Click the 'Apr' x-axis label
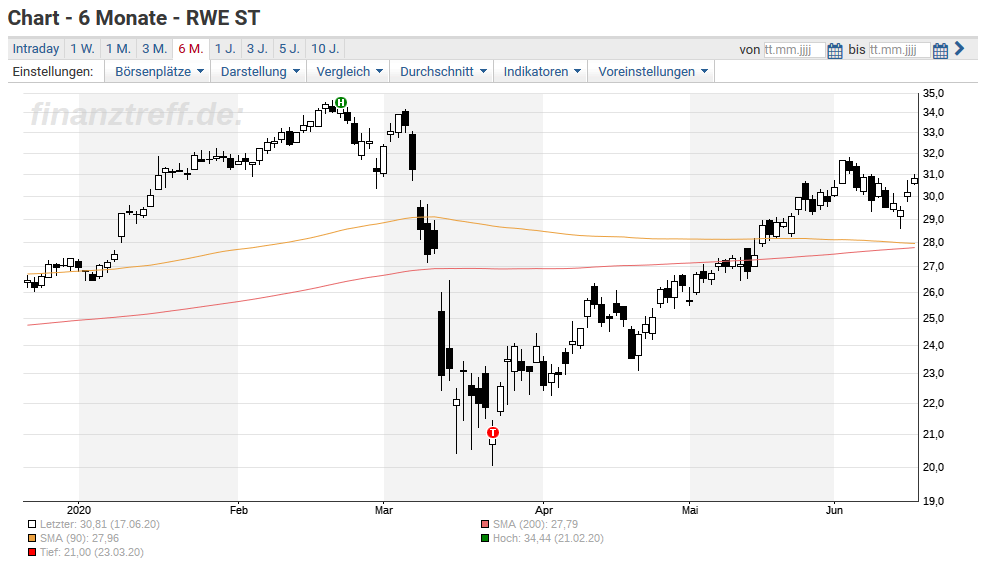 point(544,510)
